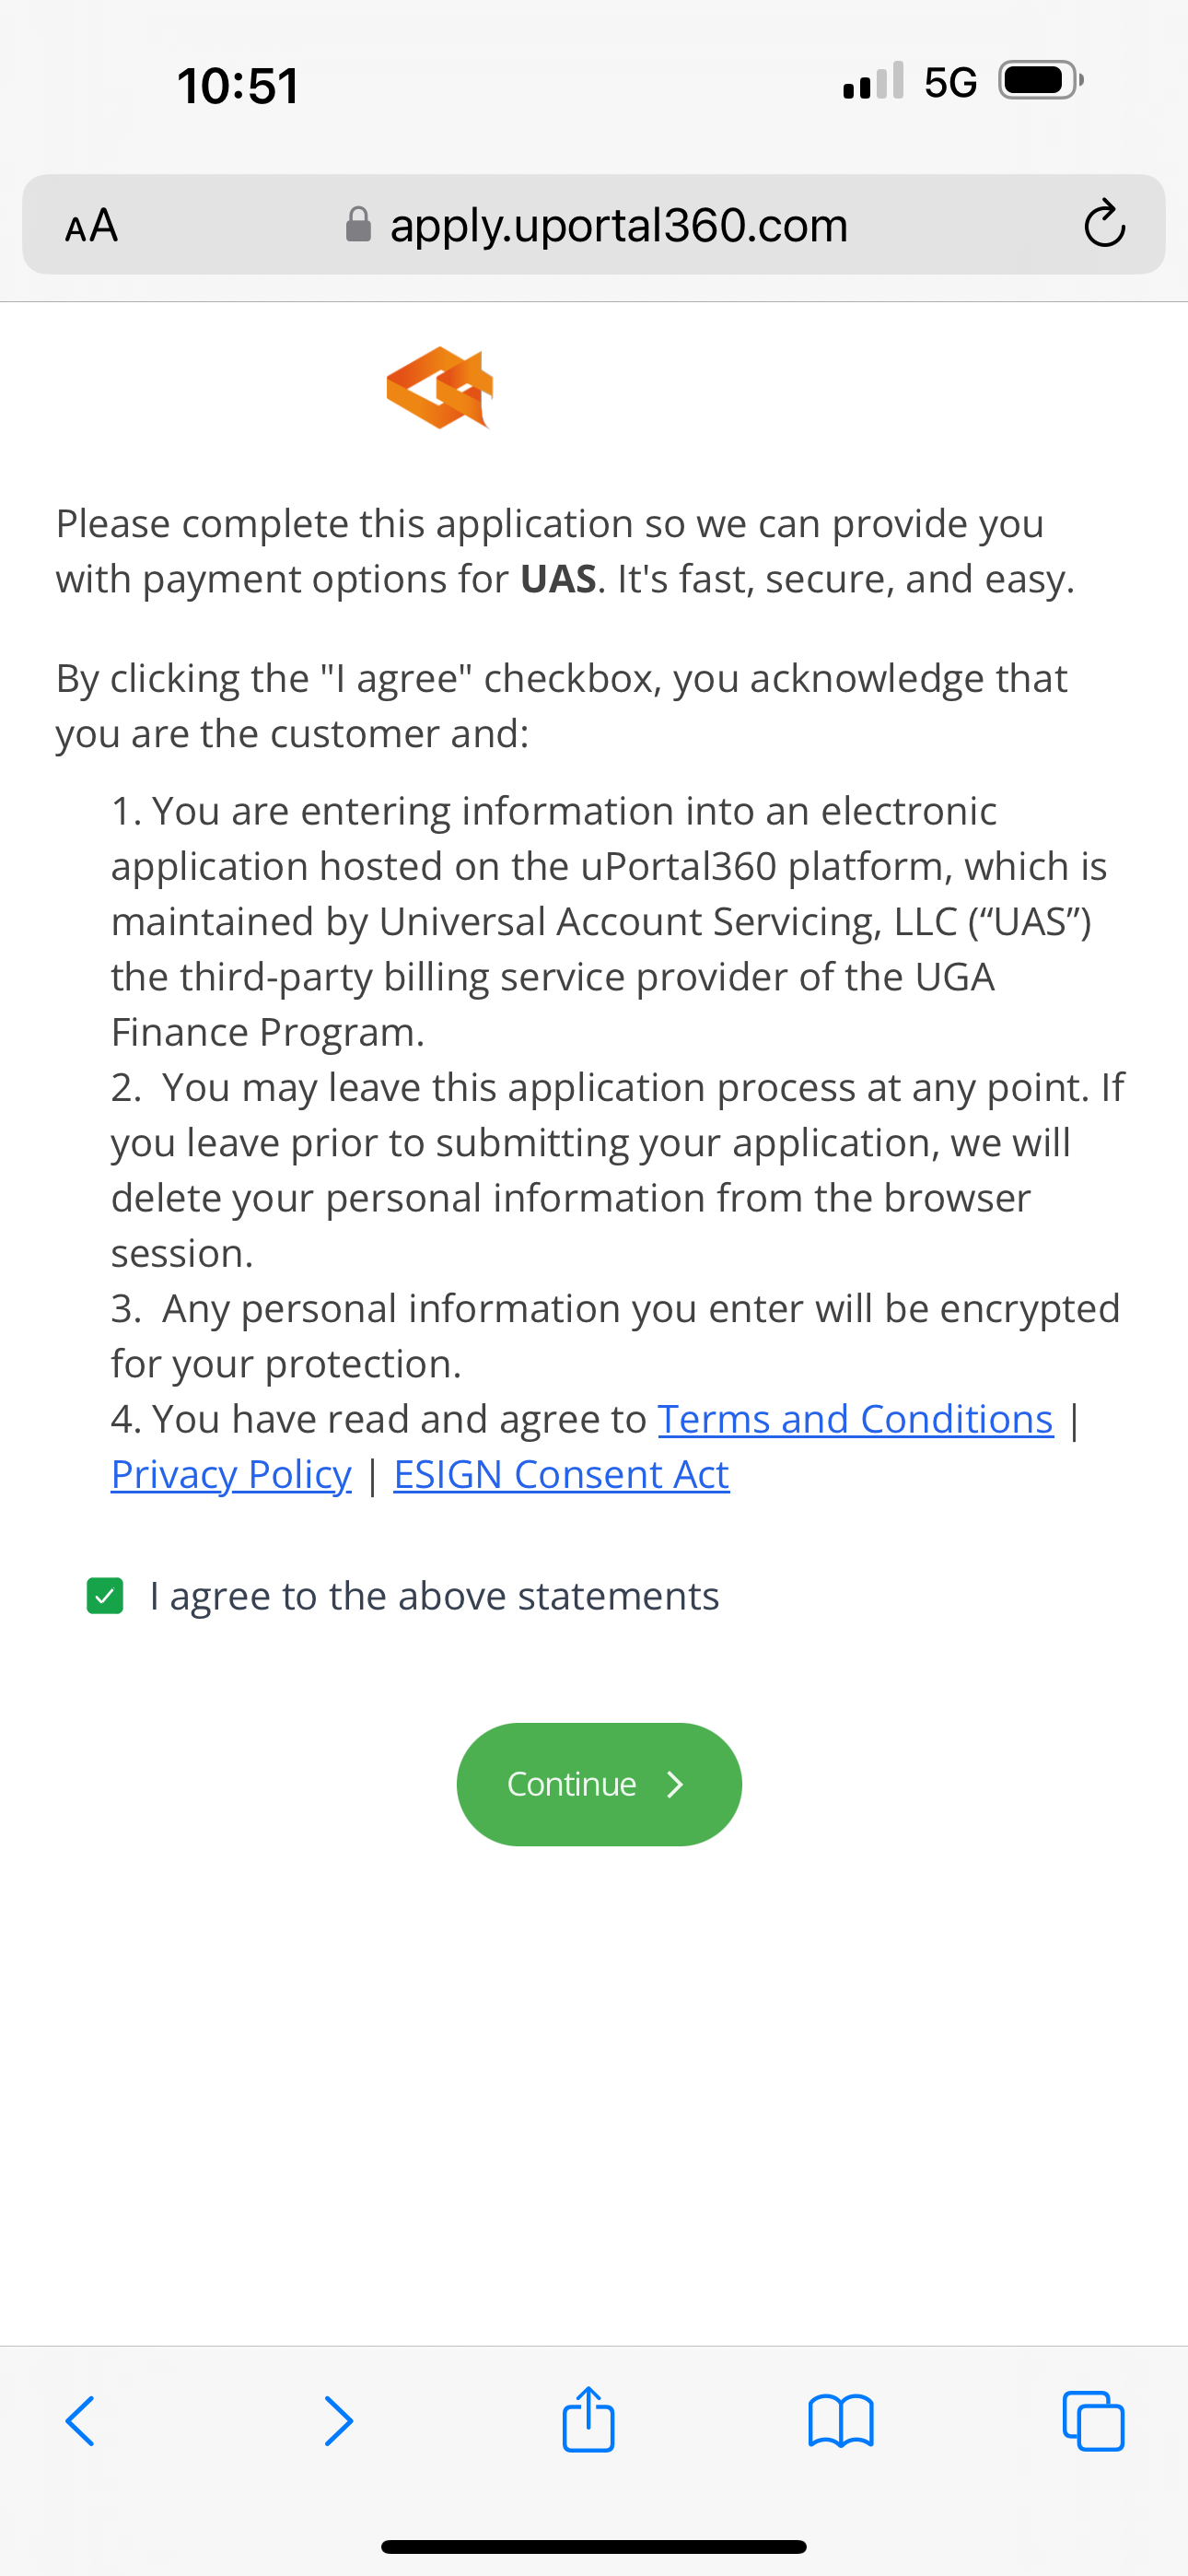Tap the 10:51 clock in status bar
Image resolution: width=1188 pixels, height=2576 pixels.
(238, 85)
